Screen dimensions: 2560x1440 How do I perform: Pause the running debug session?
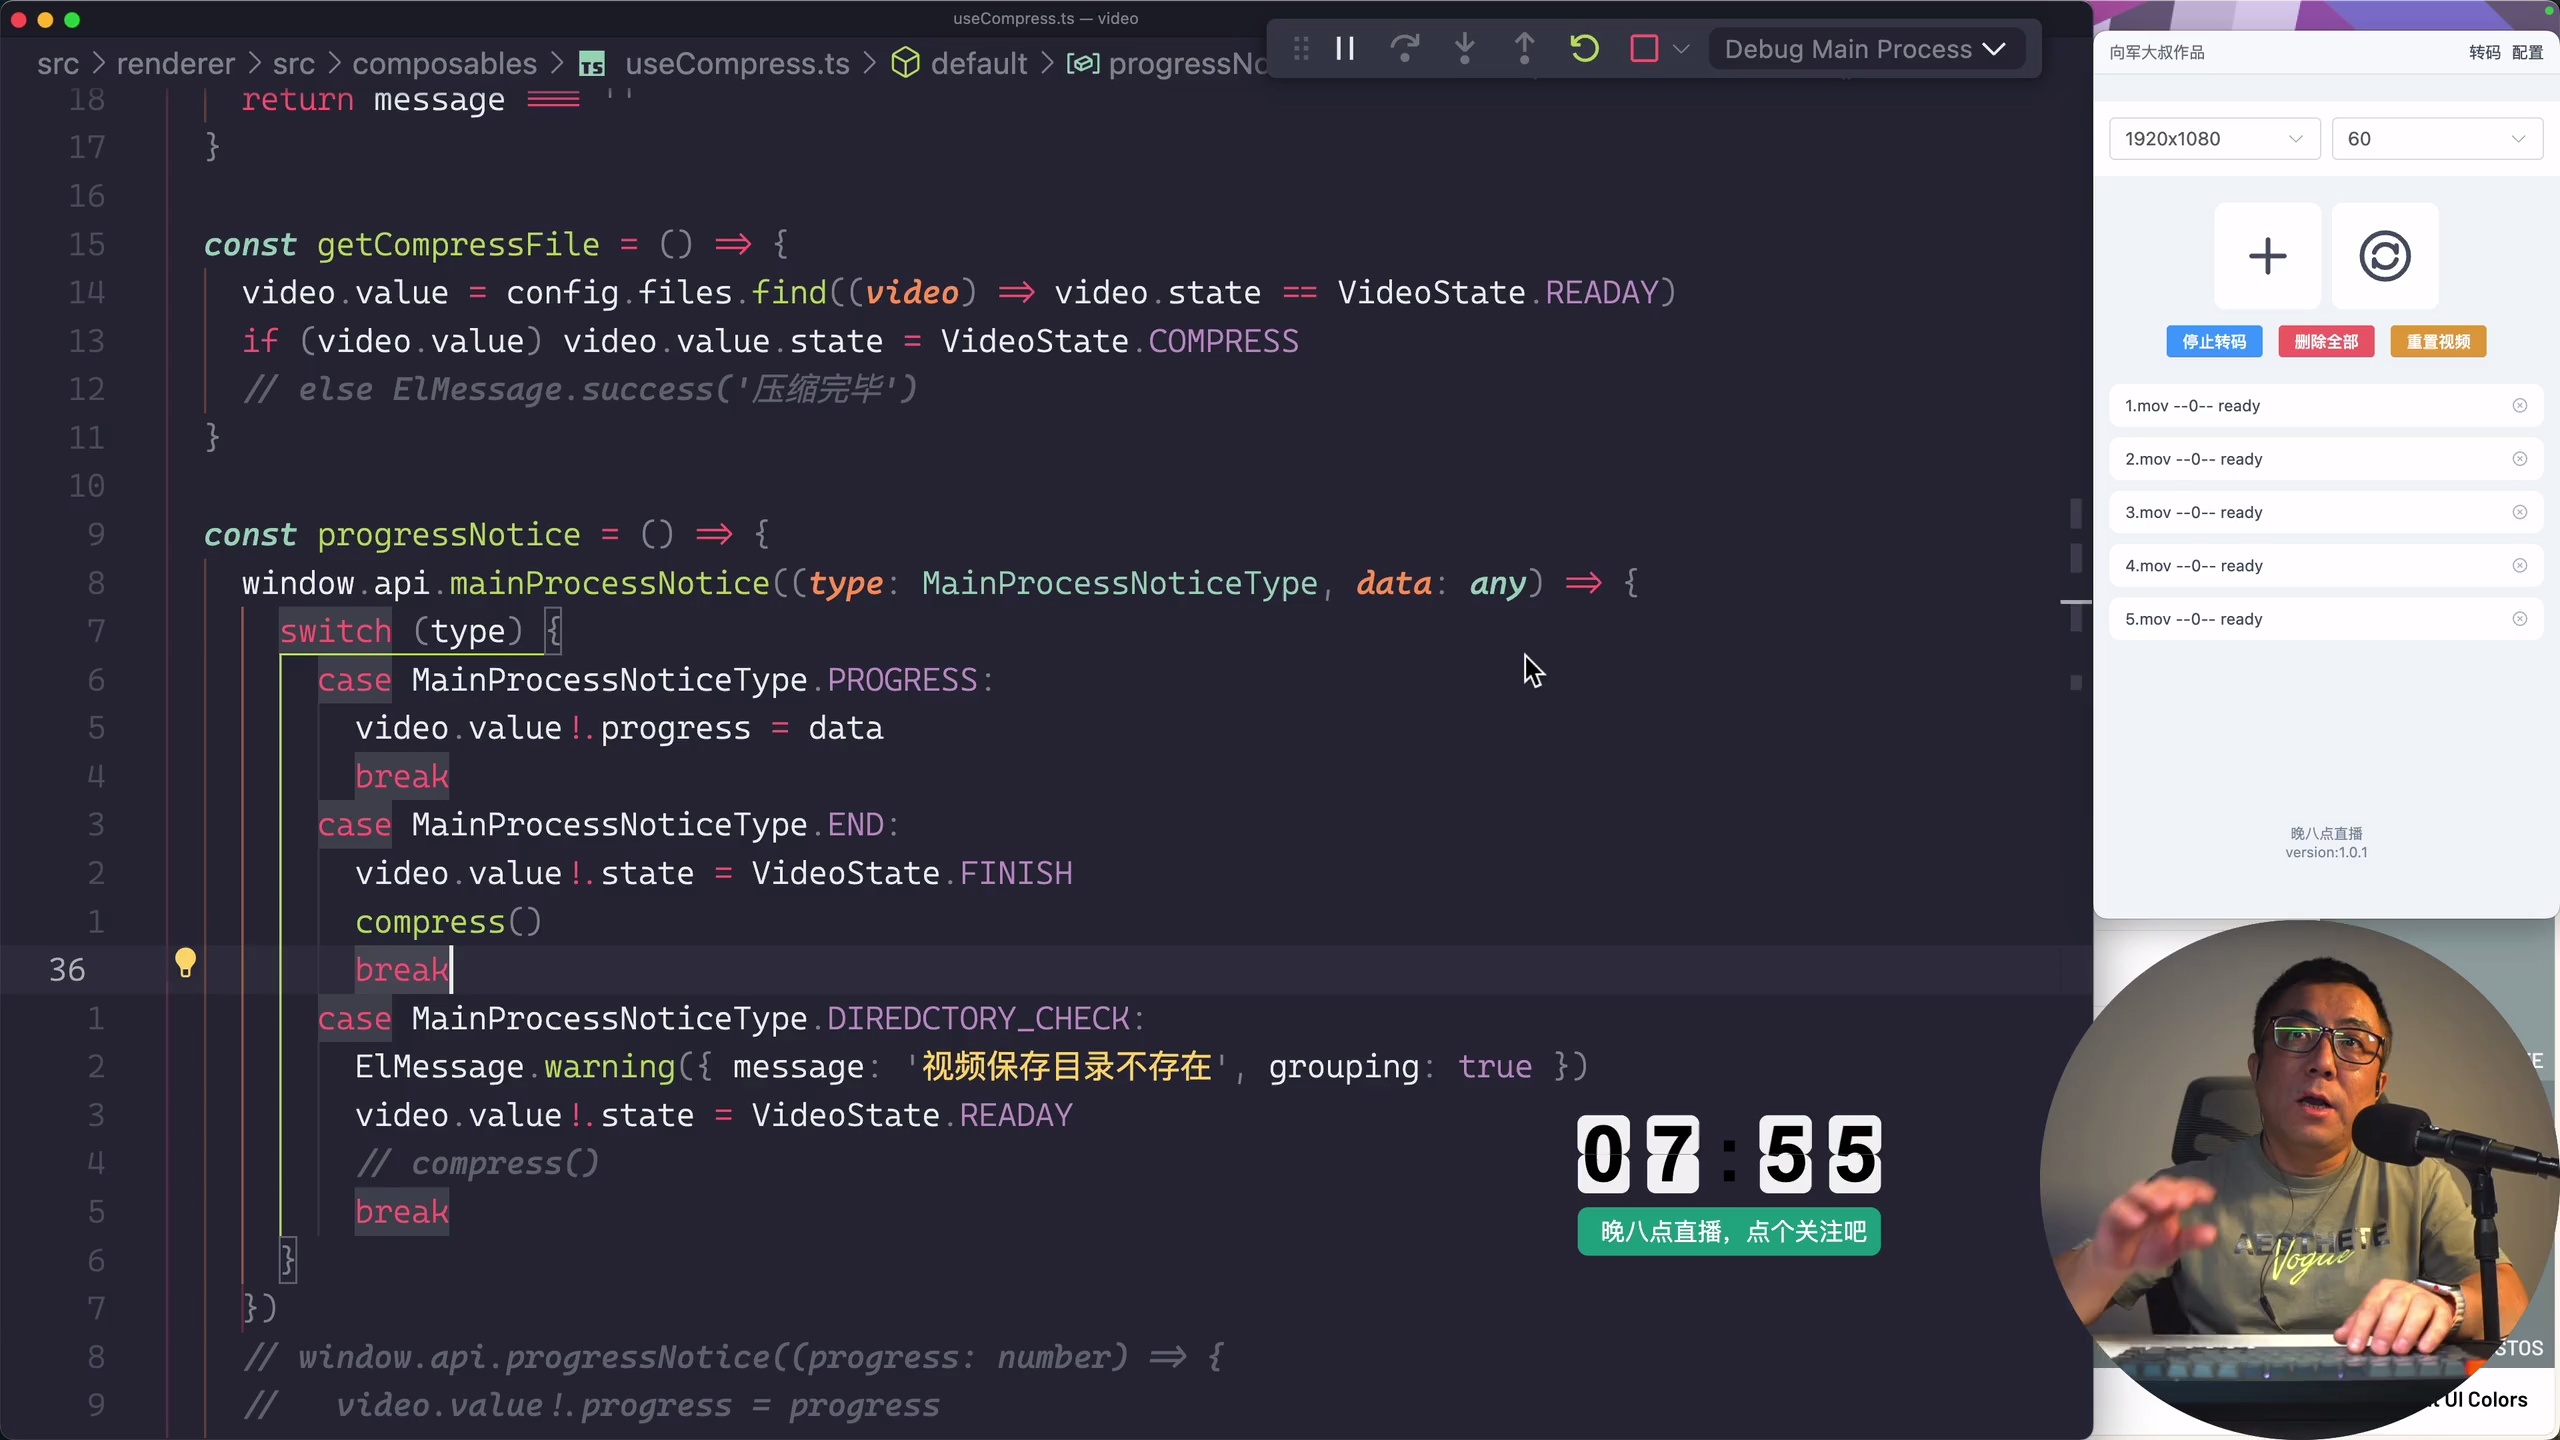pyautogui.click(x=1345, y=47)
